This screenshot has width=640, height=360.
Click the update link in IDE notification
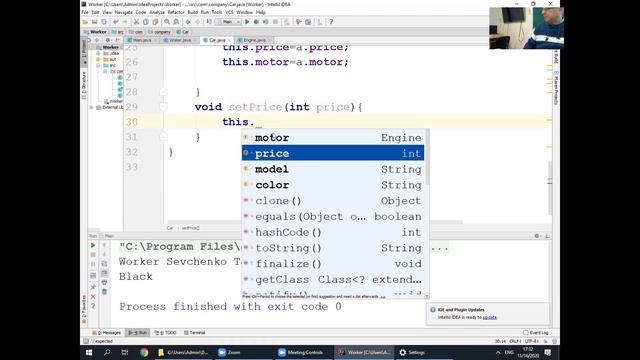coord(490,317)
